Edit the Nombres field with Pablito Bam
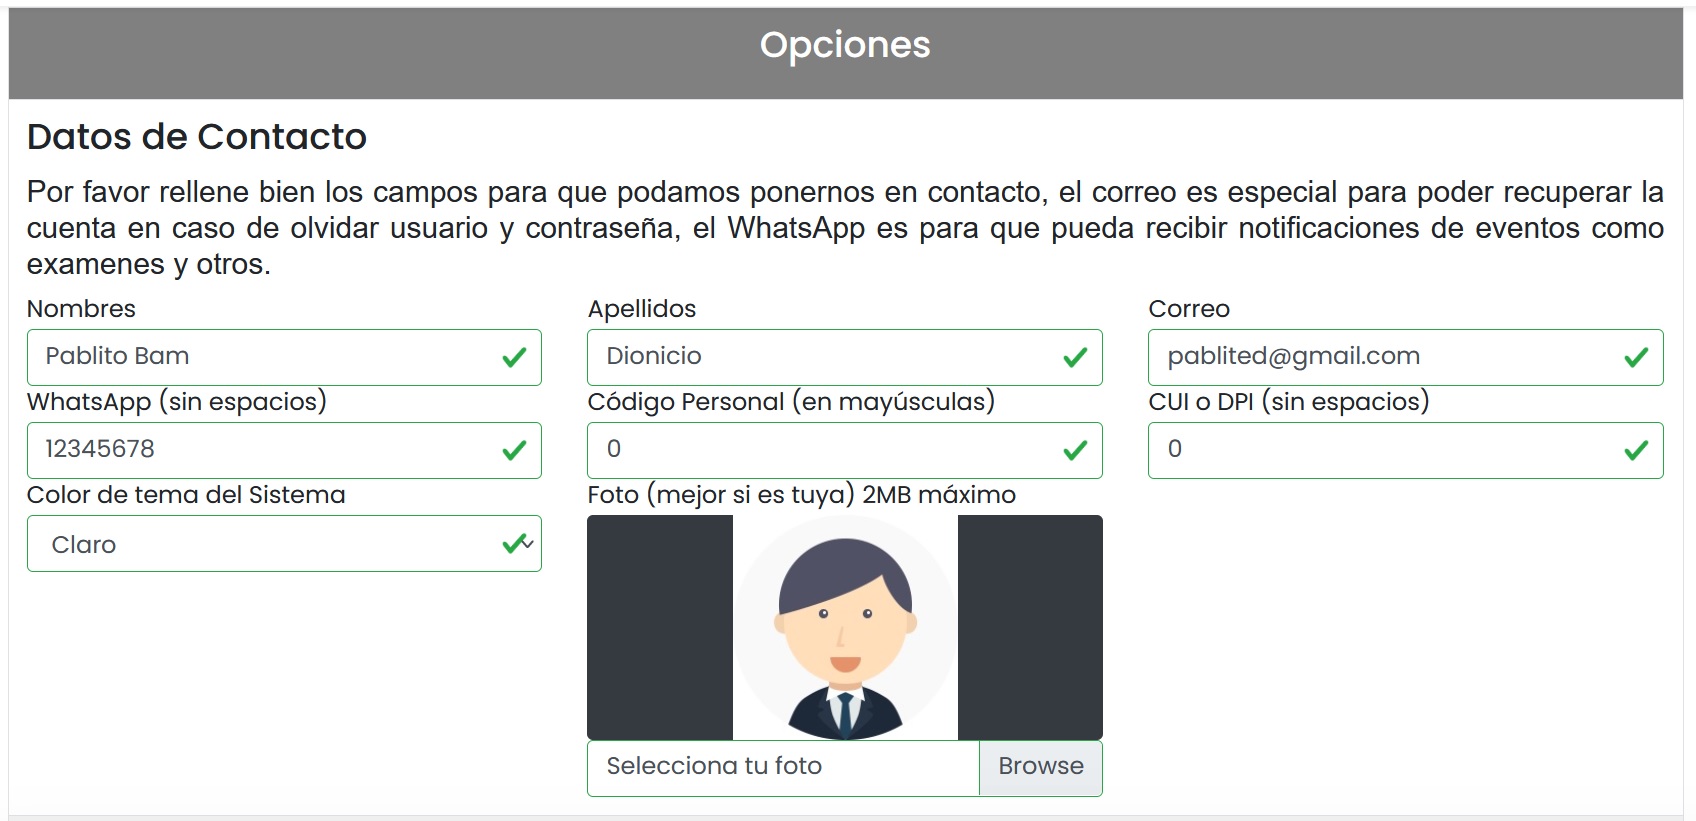The width and height of the screenshot is (1696, 821). (284, 357)
